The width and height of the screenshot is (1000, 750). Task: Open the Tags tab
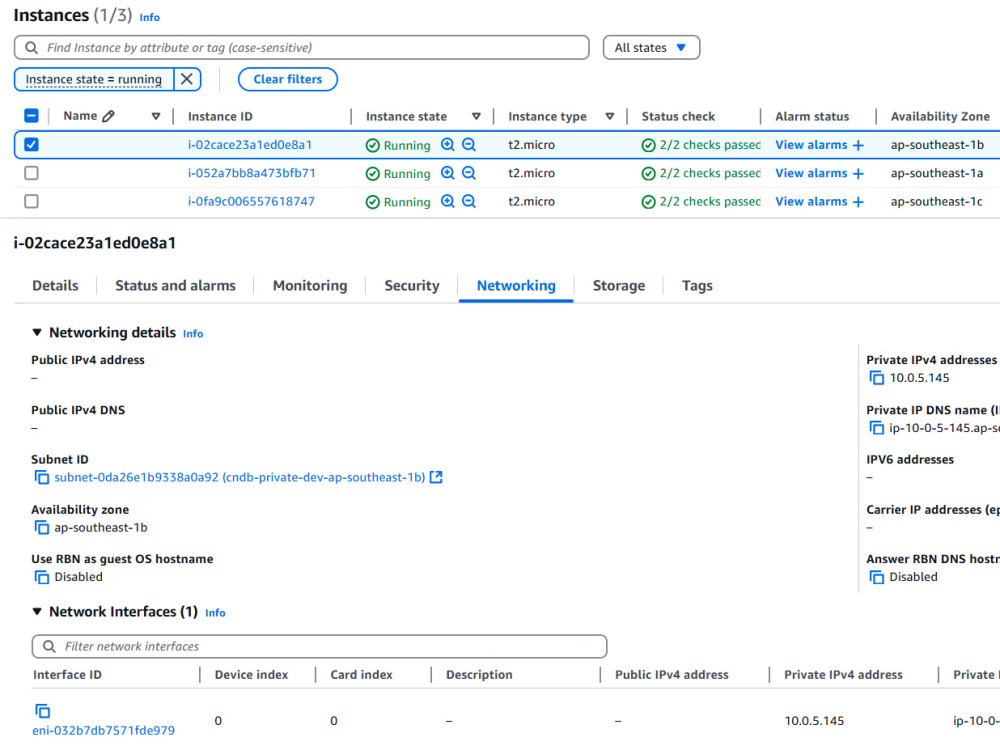pos(697,286)
